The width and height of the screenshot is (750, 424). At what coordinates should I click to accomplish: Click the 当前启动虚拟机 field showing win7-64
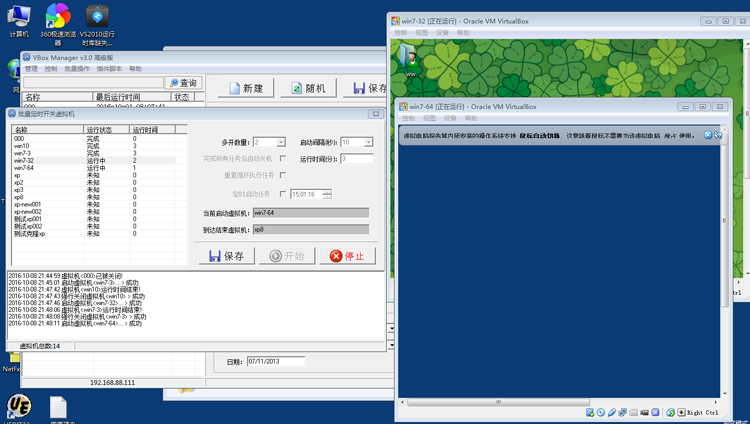[x=311, y=212]
